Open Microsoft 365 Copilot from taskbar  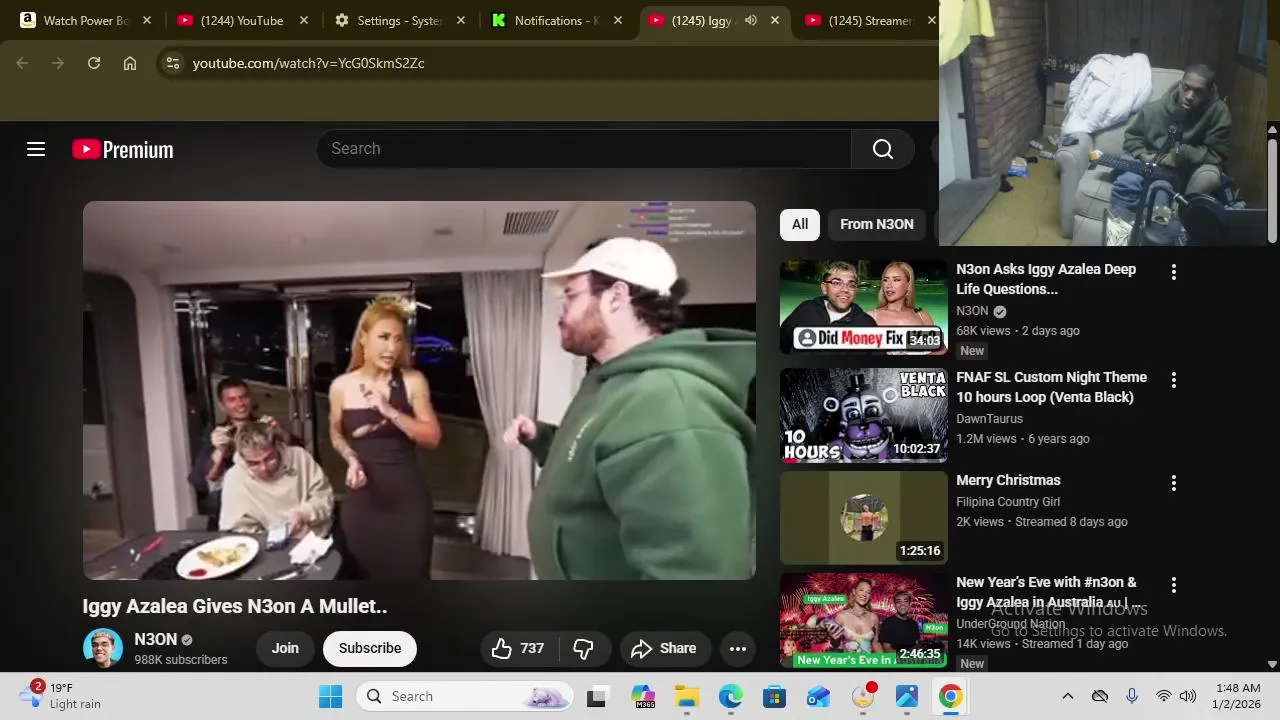pos(642,696)
